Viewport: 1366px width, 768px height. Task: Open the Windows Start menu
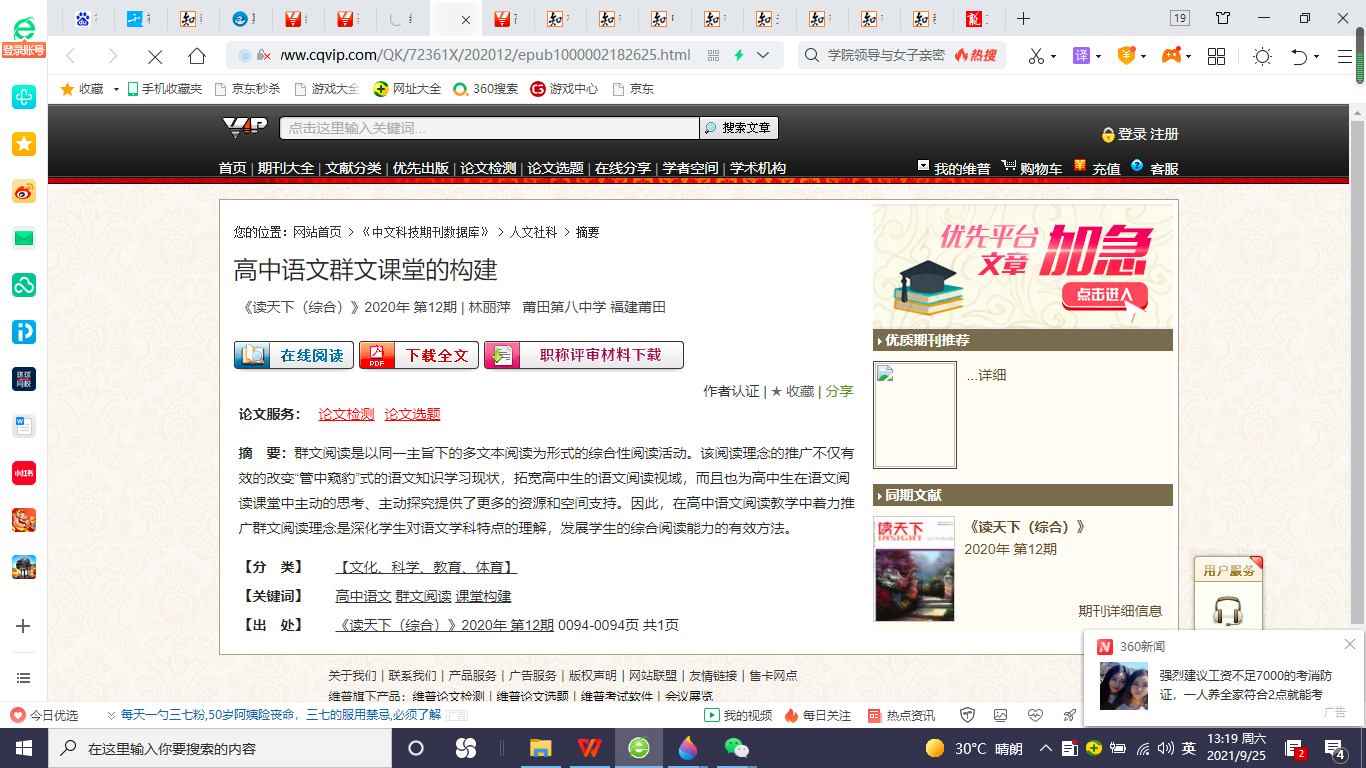23,748
